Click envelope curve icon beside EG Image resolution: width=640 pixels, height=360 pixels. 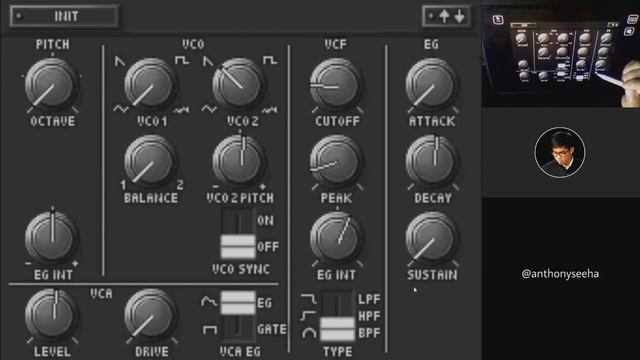[x=209, y=302]
